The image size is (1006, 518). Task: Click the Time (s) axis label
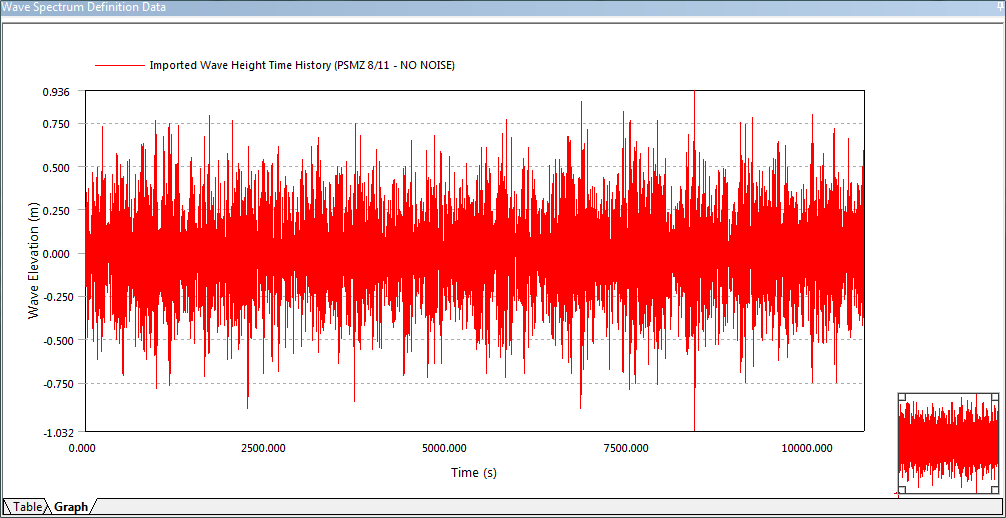coord(473,473)
